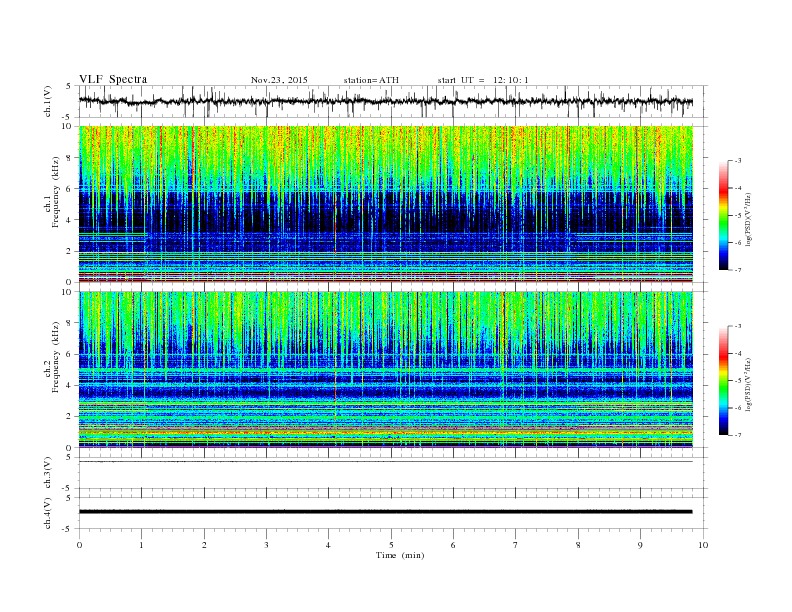Click the 'start UT = 12:10:1' text
Screen dimensions: 792x612
click(x=483, y=80)
